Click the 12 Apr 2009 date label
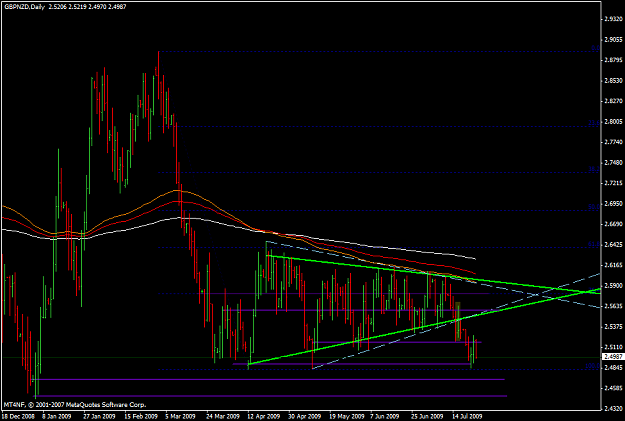625x421 pixels. [263, 416]
